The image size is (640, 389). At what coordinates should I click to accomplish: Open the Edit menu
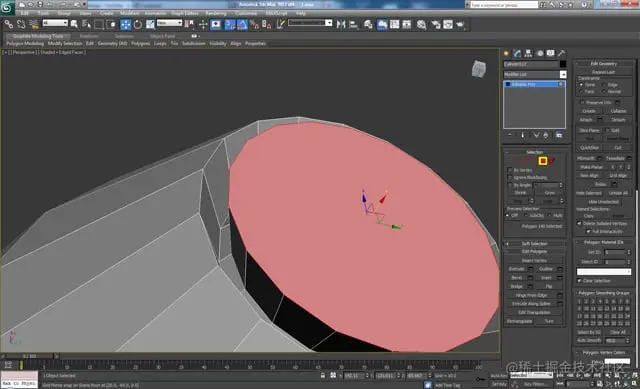tap(25, 13)
